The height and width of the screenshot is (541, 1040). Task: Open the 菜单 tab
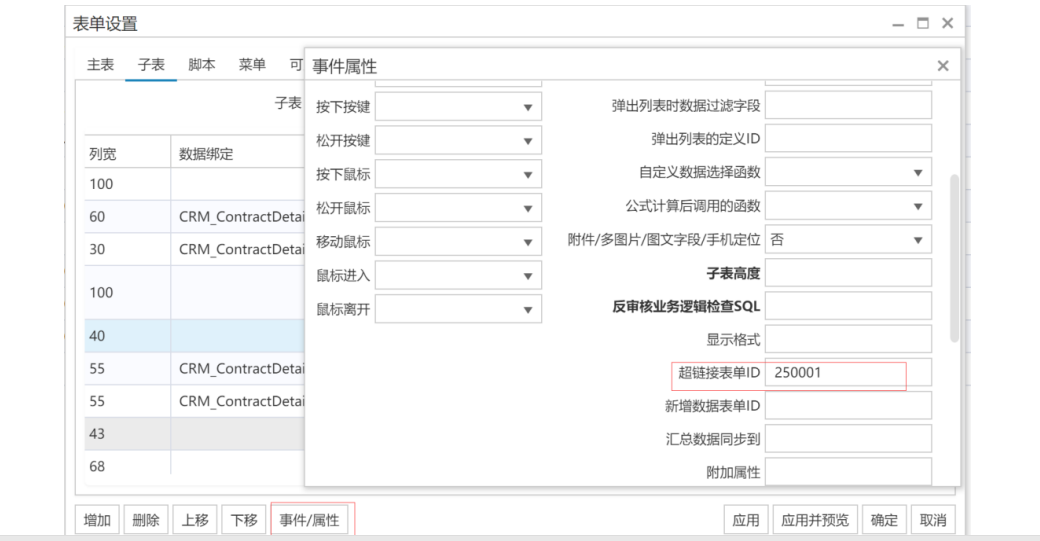point(252,65)
